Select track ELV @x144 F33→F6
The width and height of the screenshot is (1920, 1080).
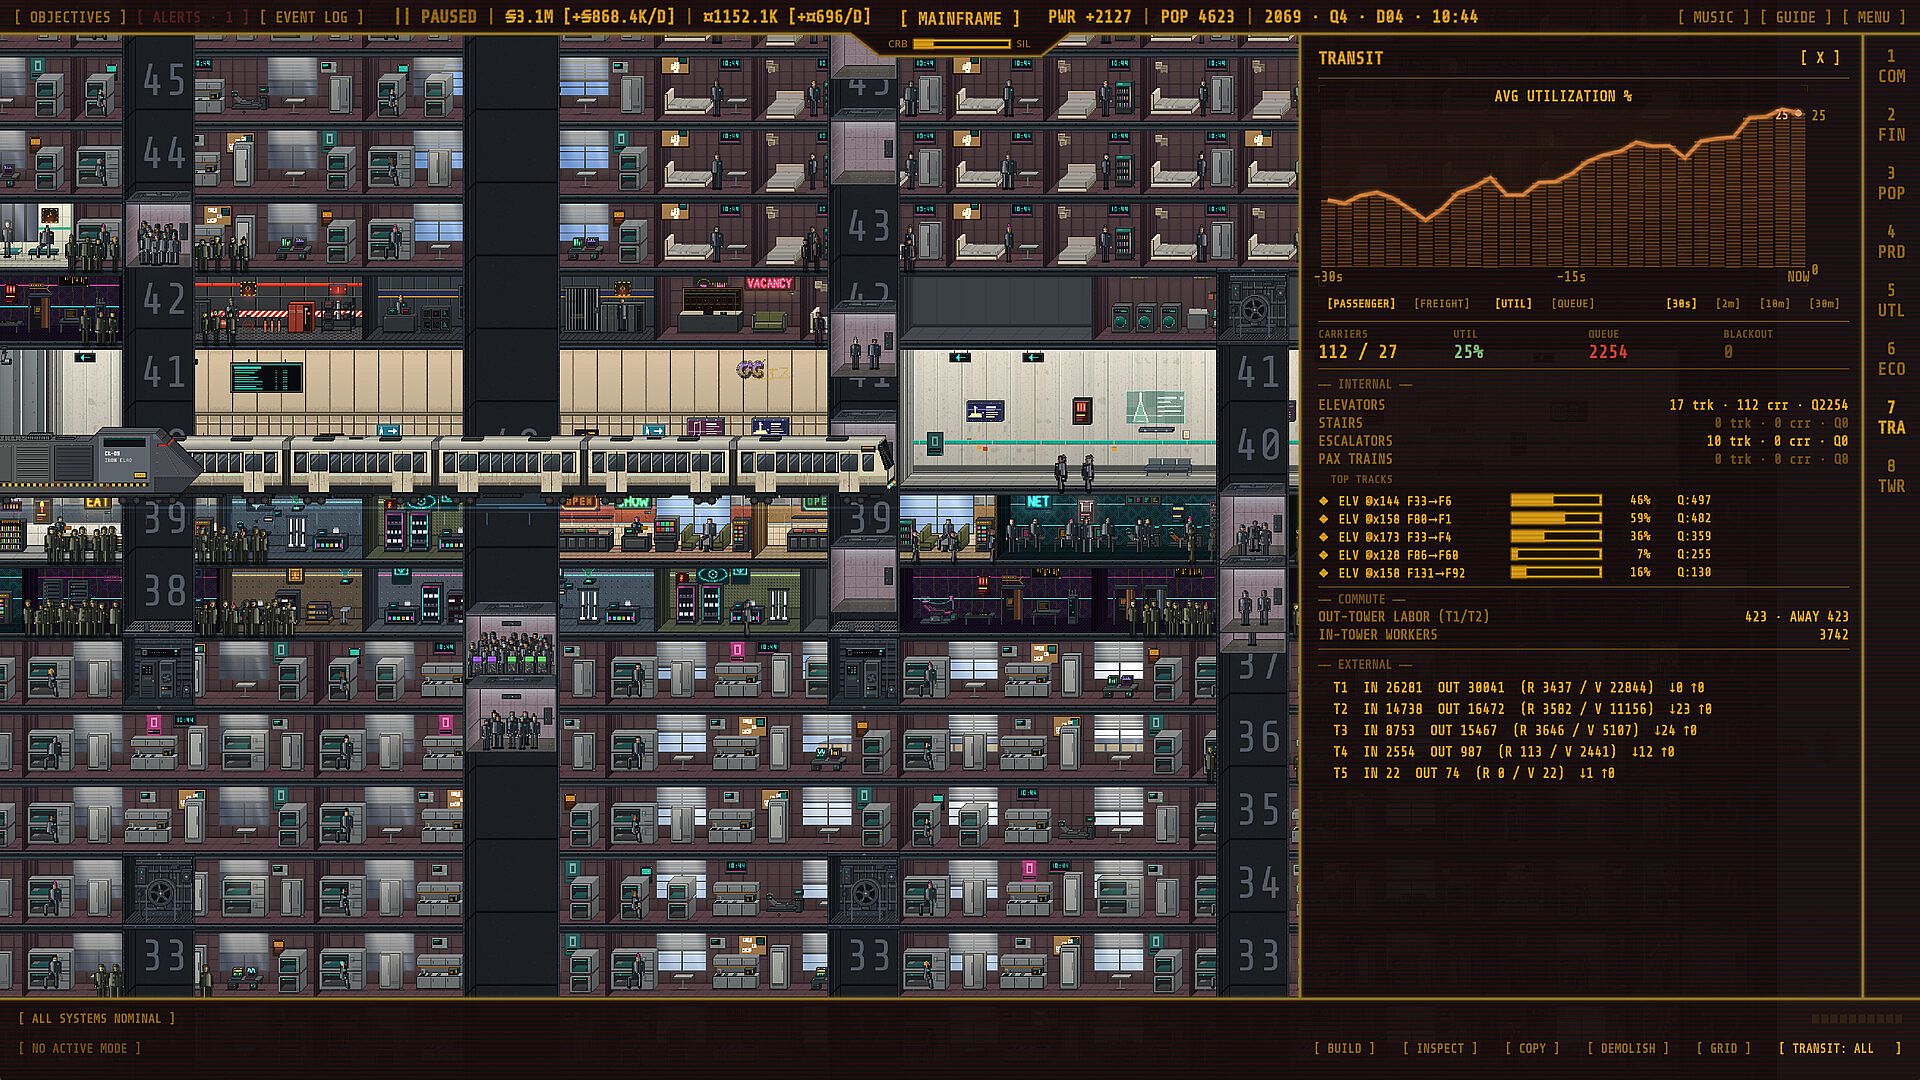click(1394, 501)
